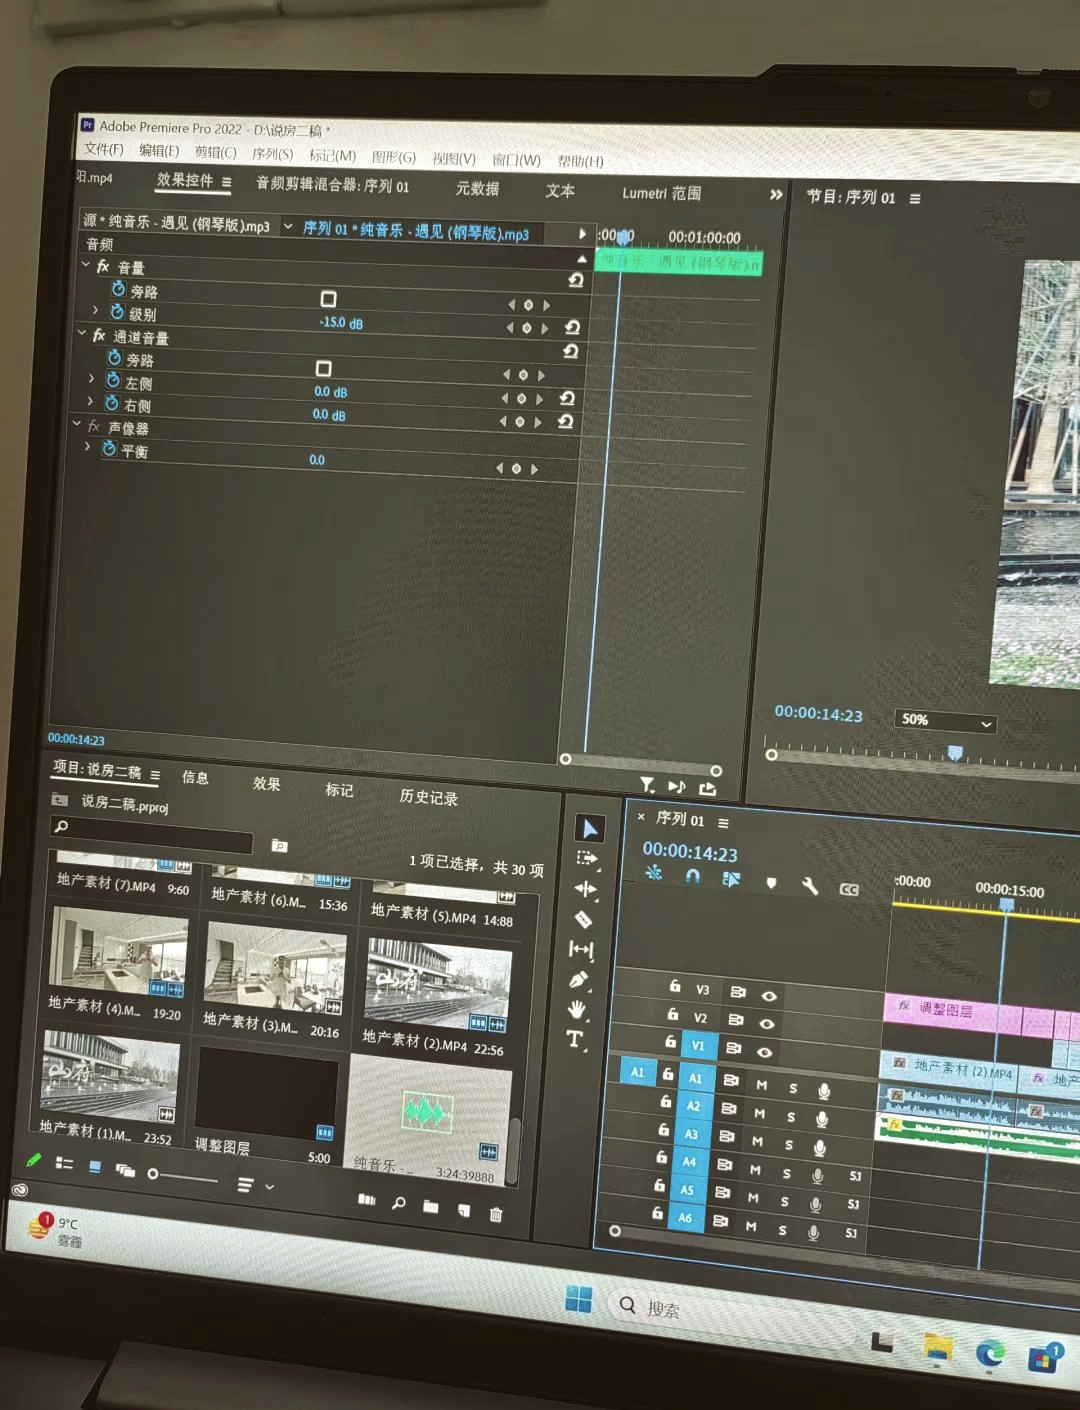Screen dimensions: 1080x1410
Task: Select the Pen tool
Action: click(579, 980)
